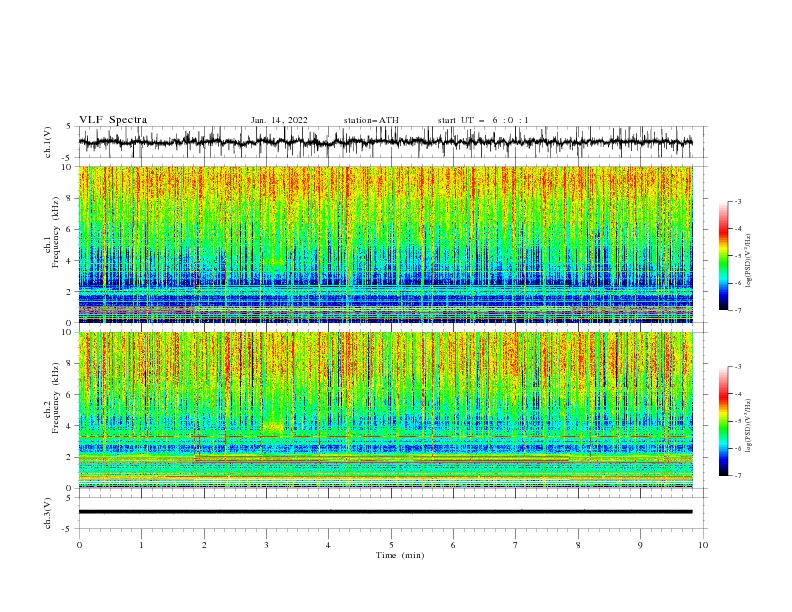Click the log(PSD) label beside ch.2 color bar
This screenshot has height=612, width=792.
(749, 426)
